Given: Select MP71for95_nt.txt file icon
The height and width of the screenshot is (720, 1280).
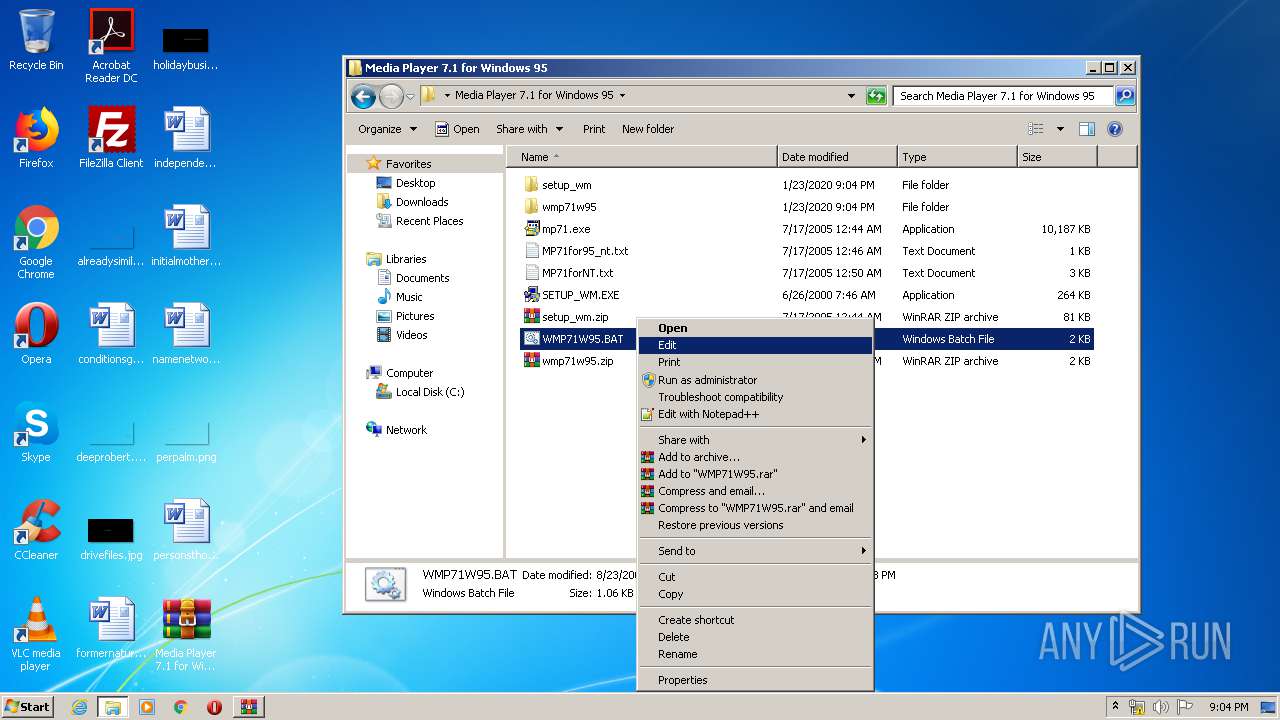Looking at the screenshot, I should (532, 251).
